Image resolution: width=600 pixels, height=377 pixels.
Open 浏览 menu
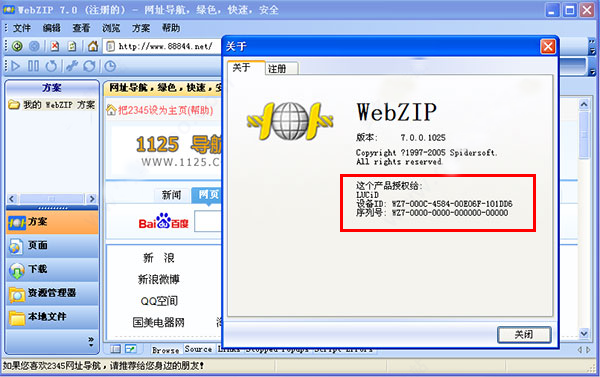pyautogui.click(x=111, y=28)
